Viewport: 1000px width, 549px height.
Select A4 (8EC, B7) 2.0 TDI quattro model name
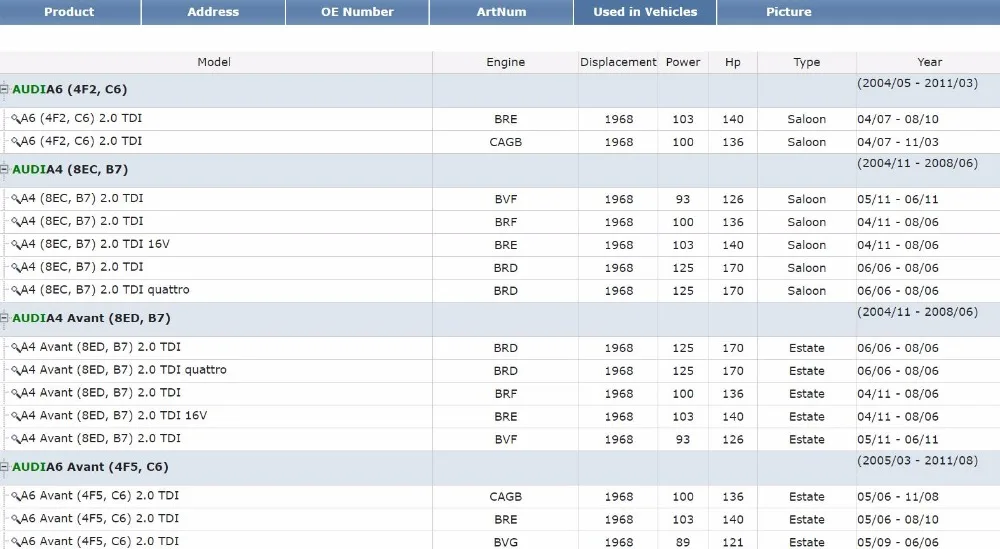click(x=105, y=290)
